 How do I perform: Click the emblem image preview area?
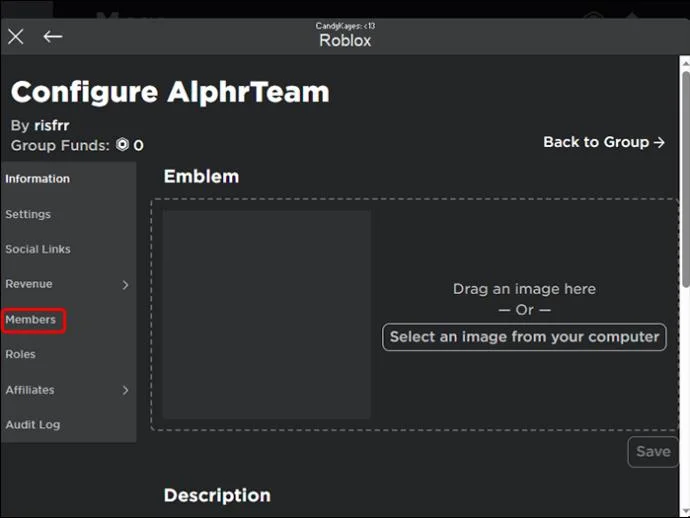(267, 314)
